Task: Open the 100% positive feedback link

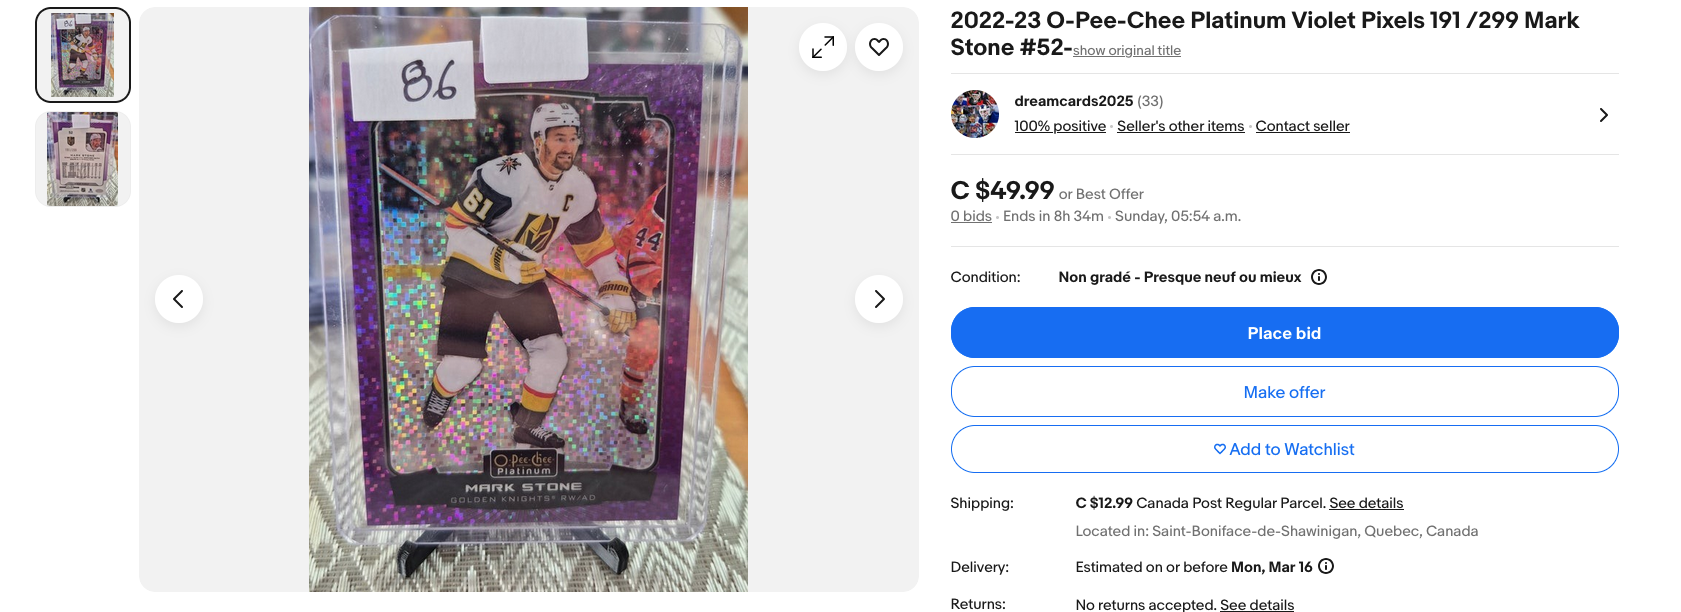Action: [1060, 126]
